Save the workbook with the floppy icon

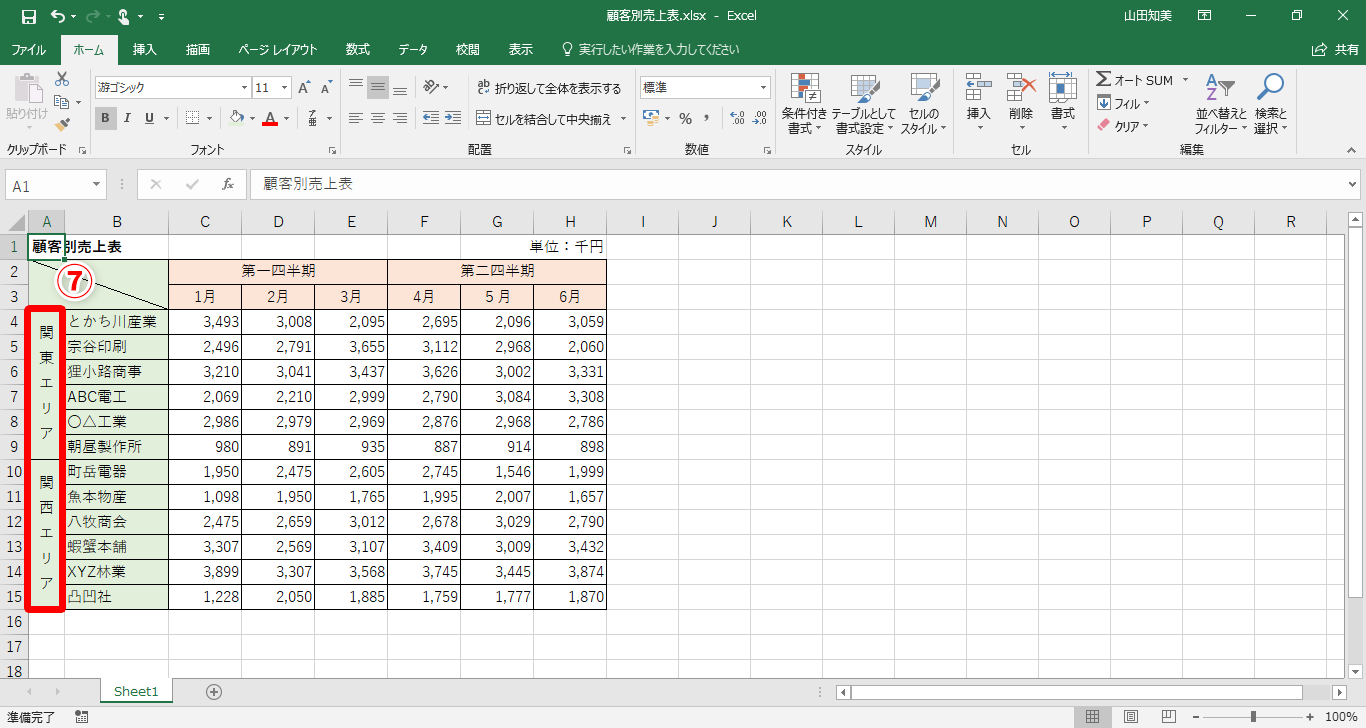[29, 16]
